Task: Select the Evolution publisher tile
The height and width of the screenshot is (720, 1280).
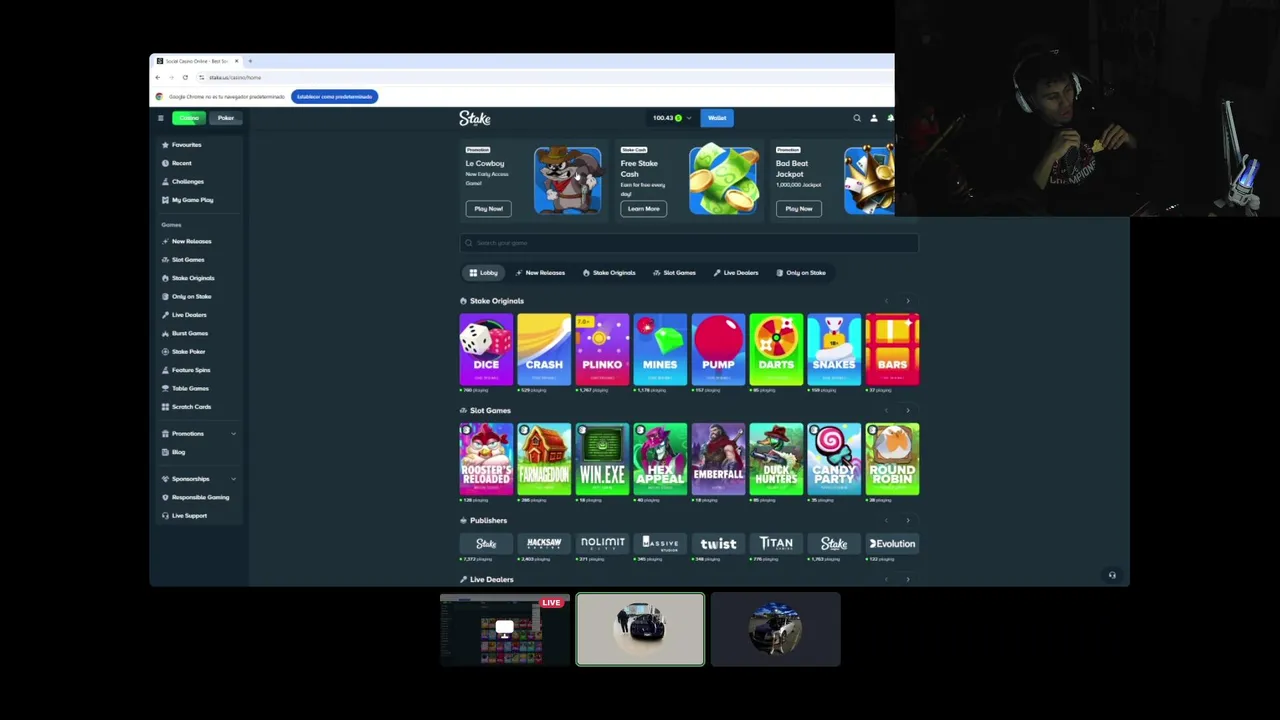Action: 892,544
